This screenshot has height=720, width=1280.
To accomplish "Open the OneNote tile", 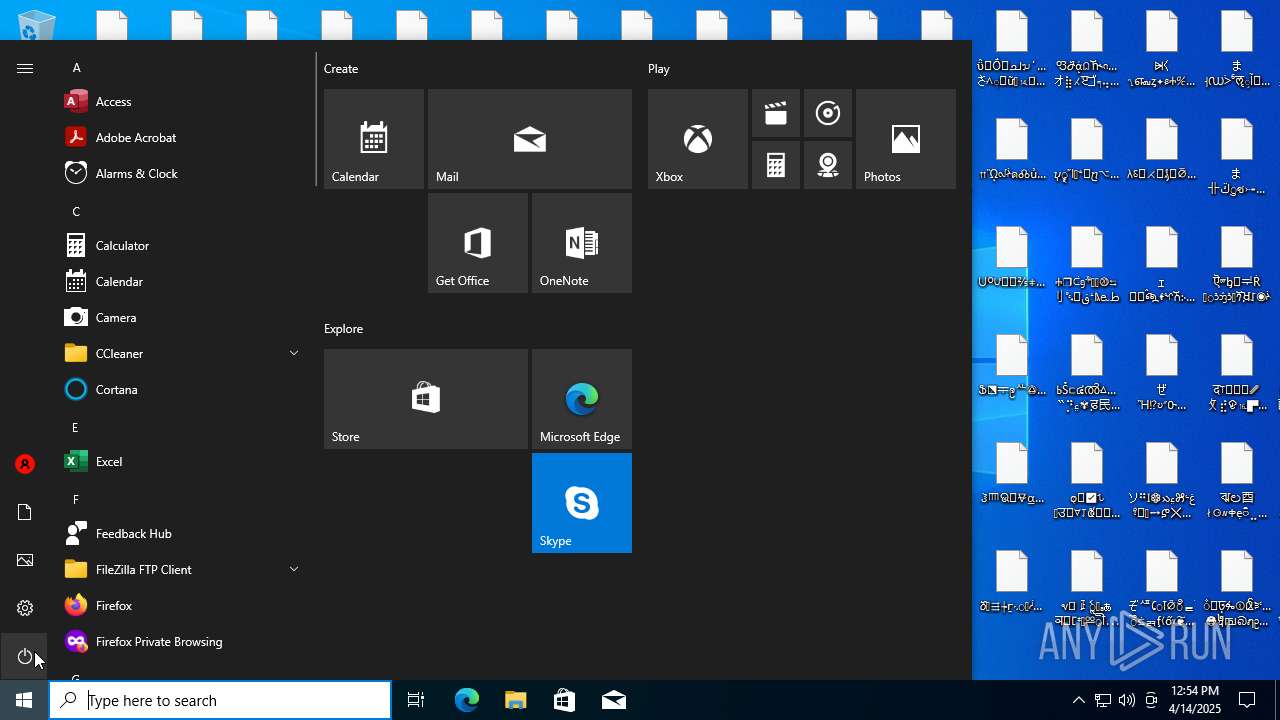I will pyautogui.click(x=582, y=243).
